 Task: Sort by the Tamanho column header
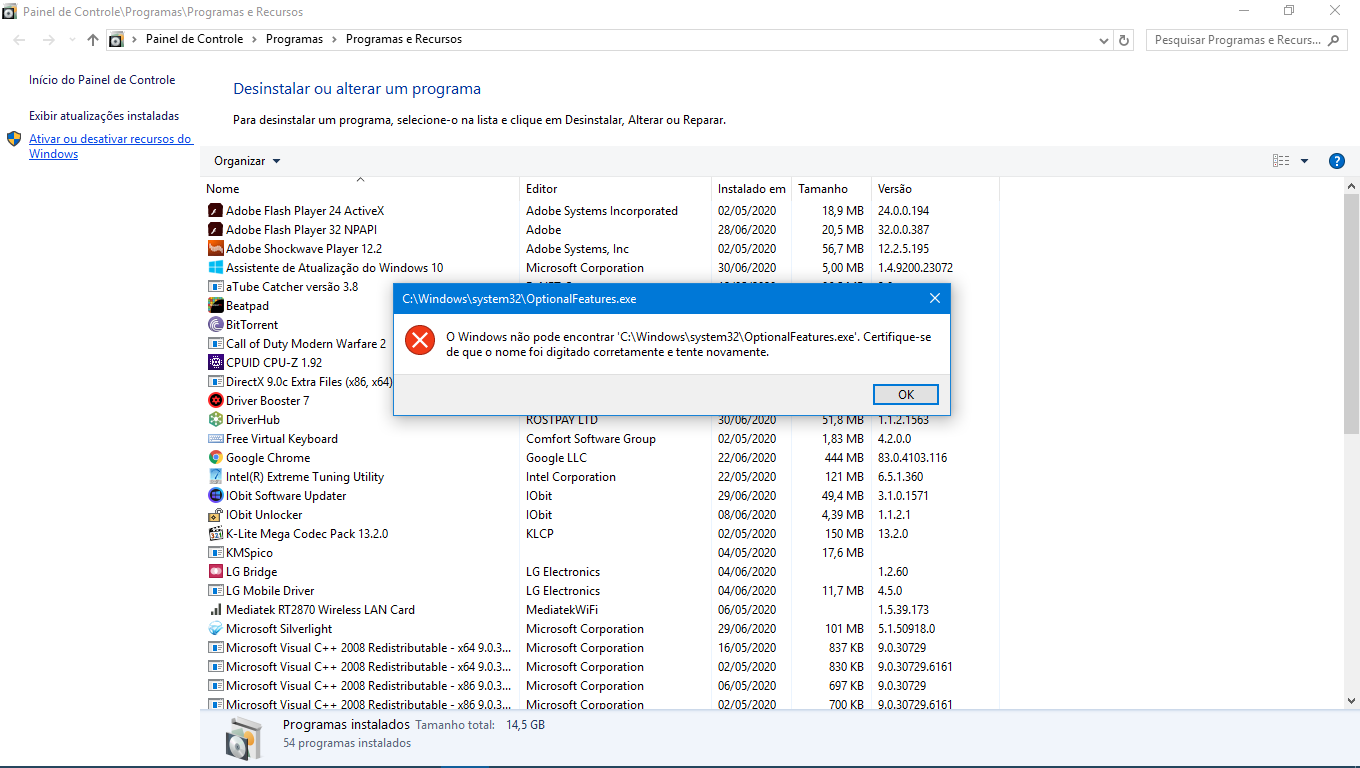831,189
